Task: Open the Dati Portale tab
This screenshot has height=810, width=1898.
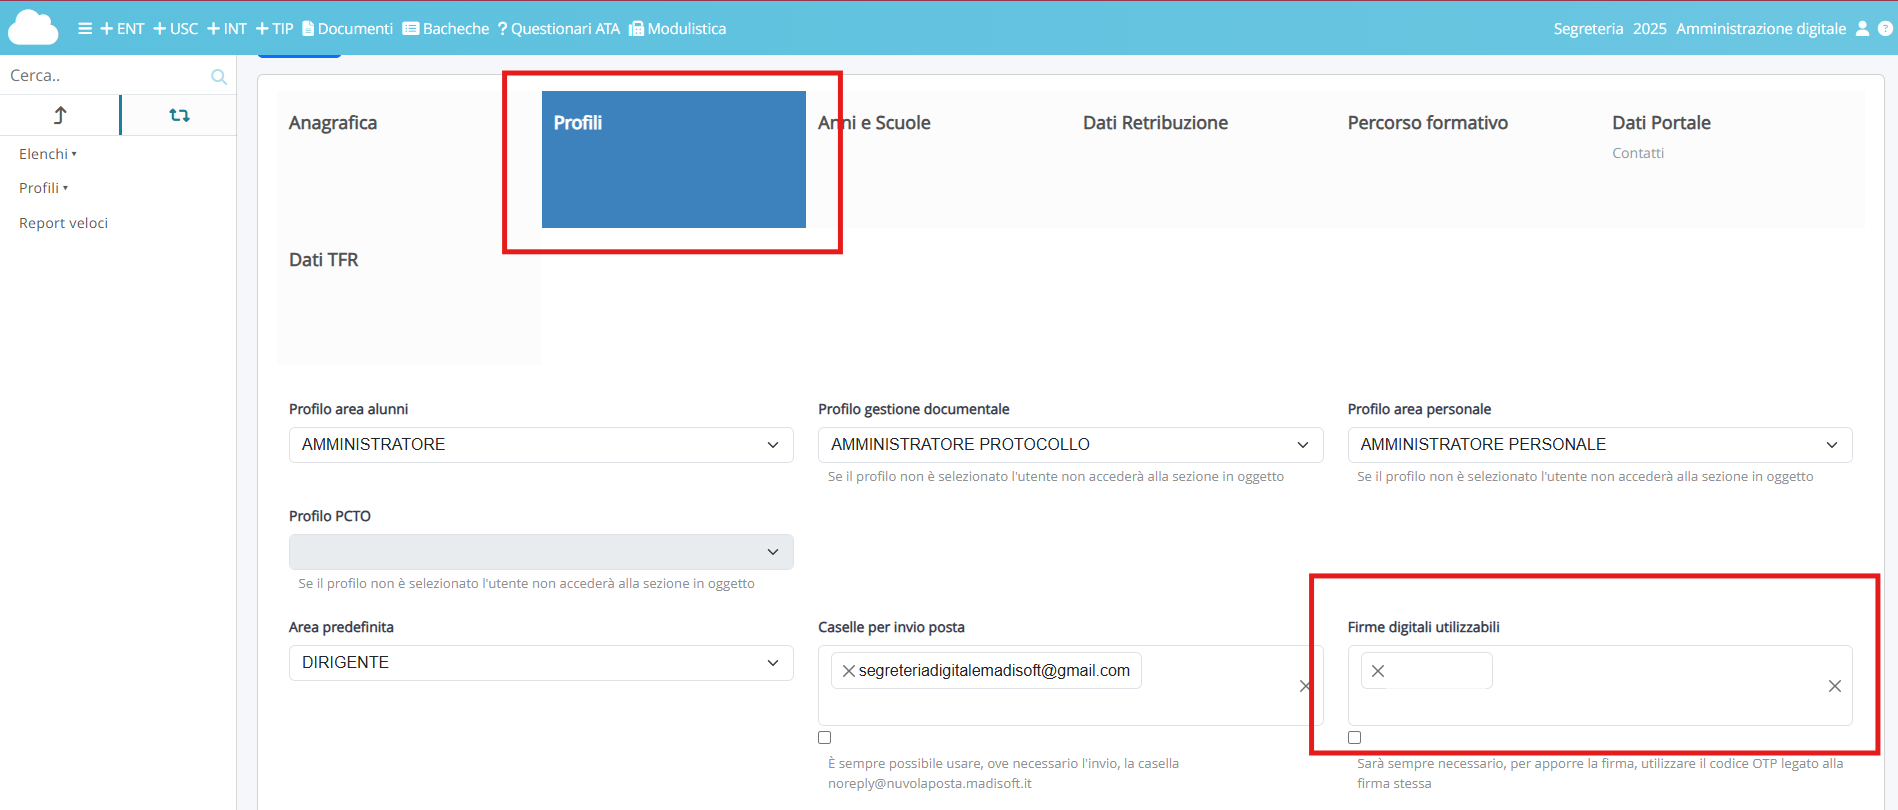Action: pos(1732,159)
